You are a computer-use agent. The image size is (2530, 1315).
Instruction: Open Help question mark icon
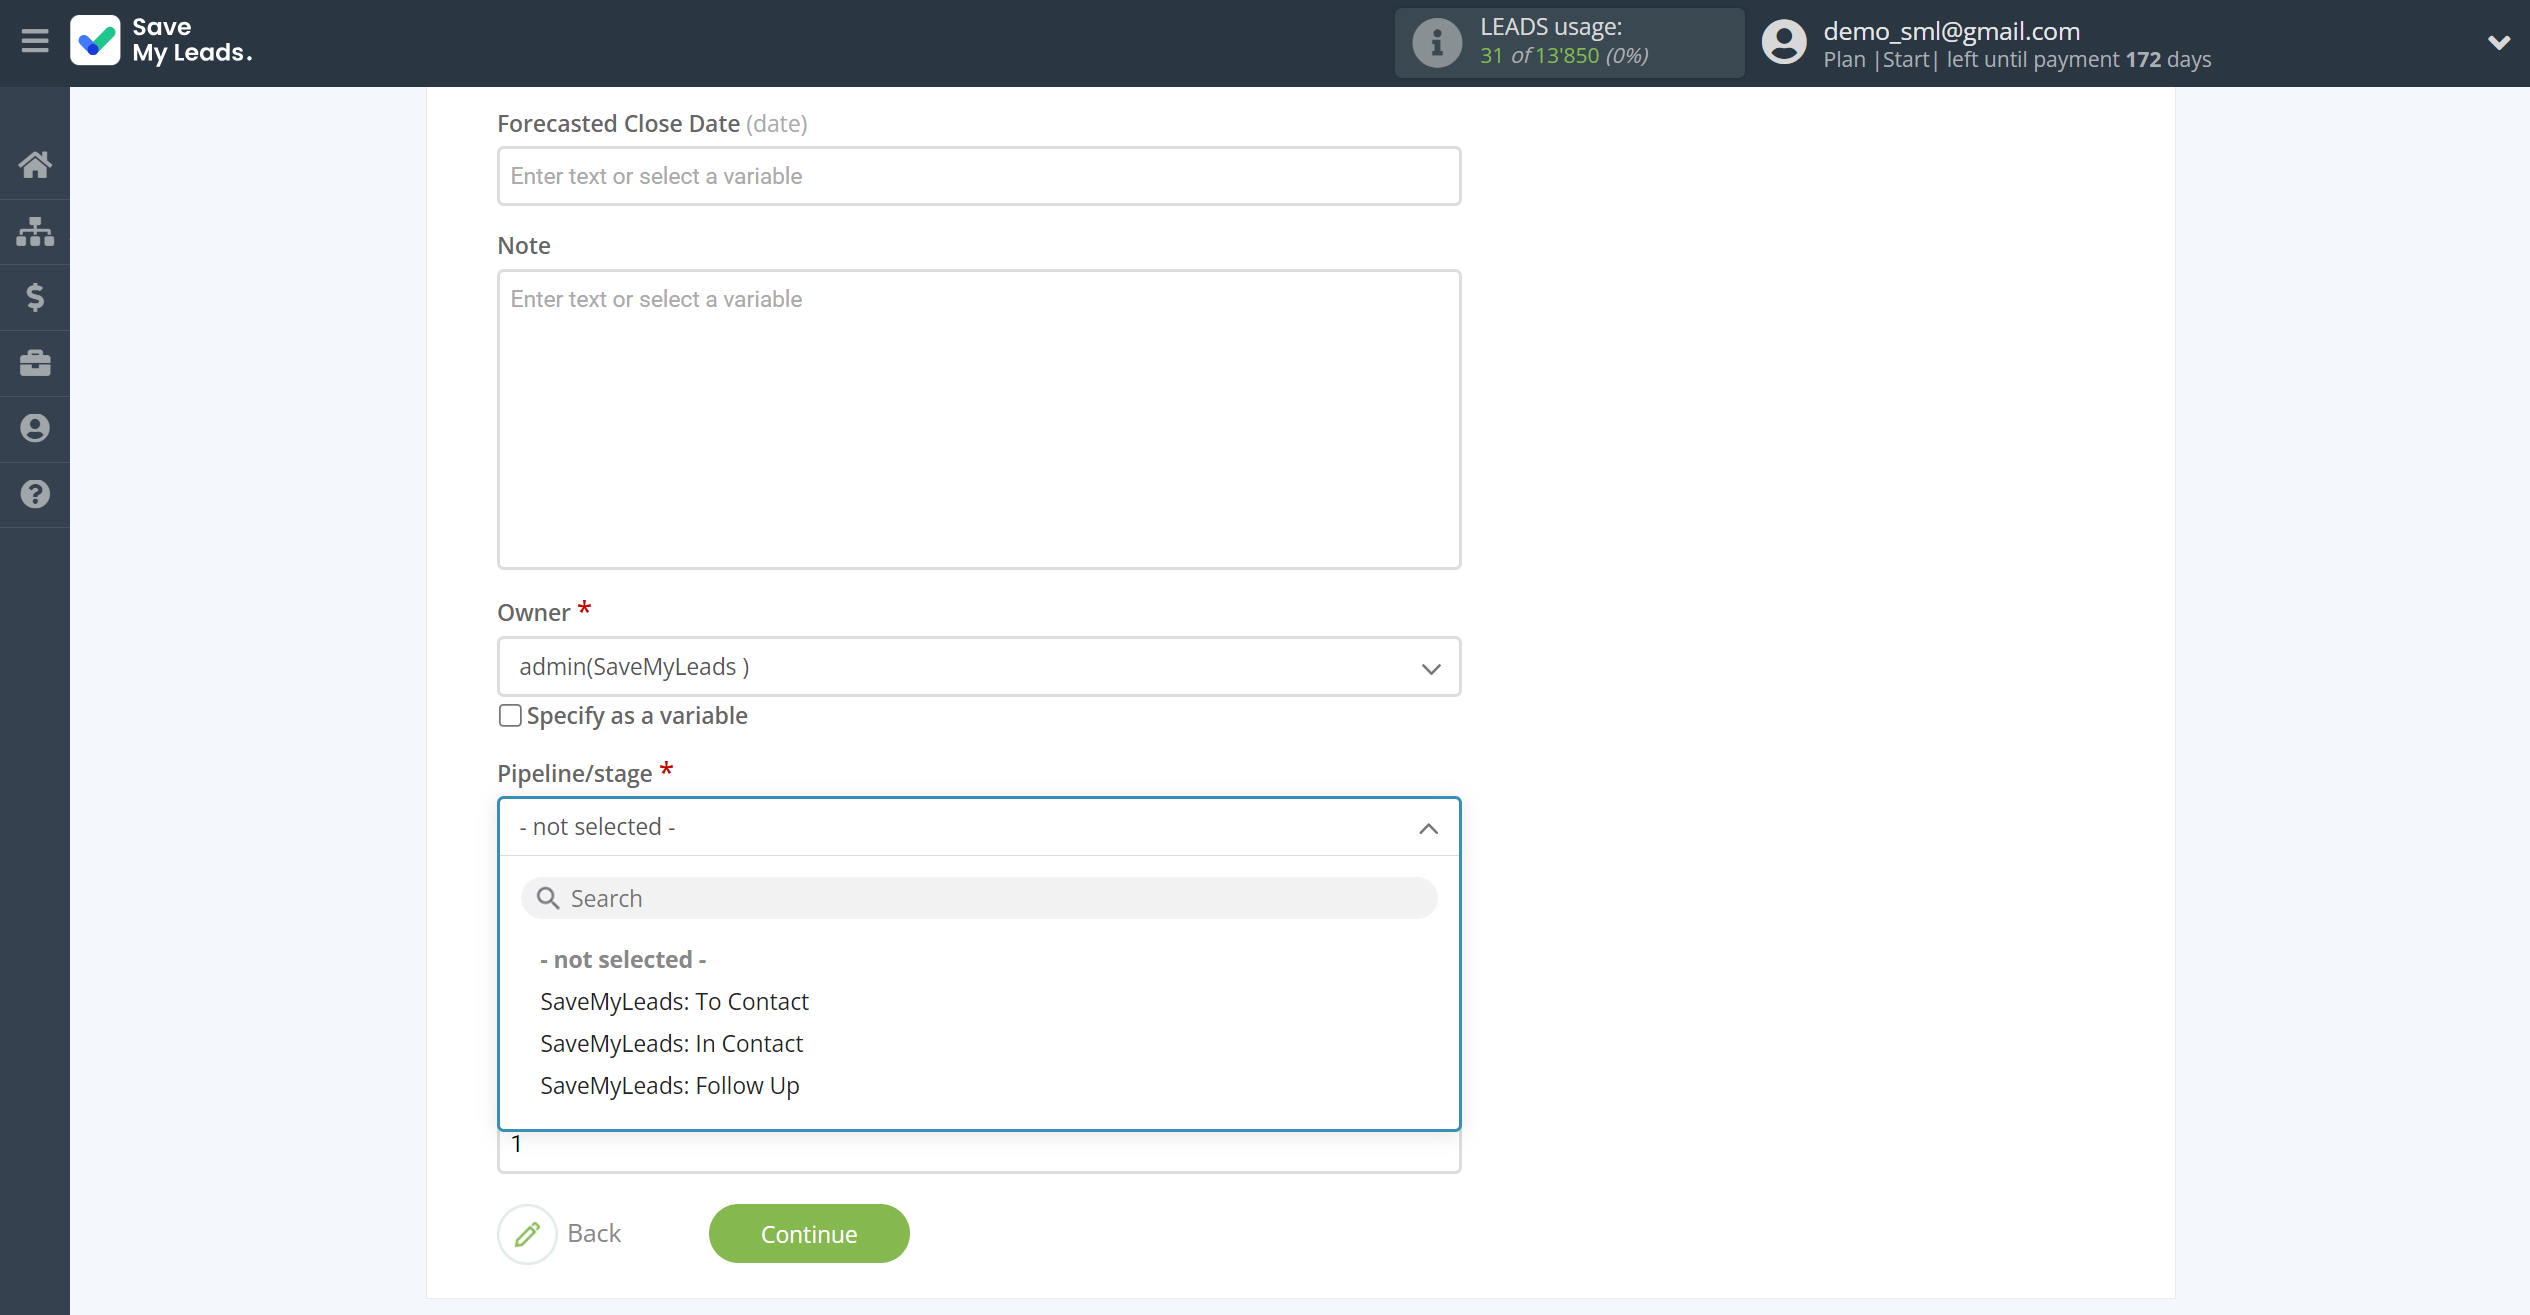point(35,494)
